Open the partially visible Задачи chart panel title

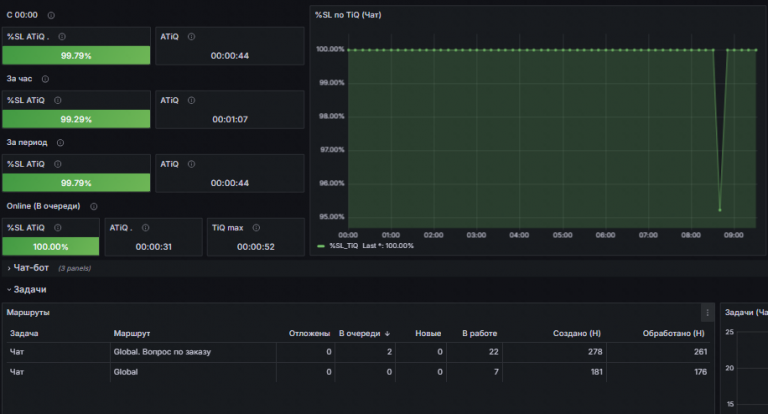pos(745,313)
